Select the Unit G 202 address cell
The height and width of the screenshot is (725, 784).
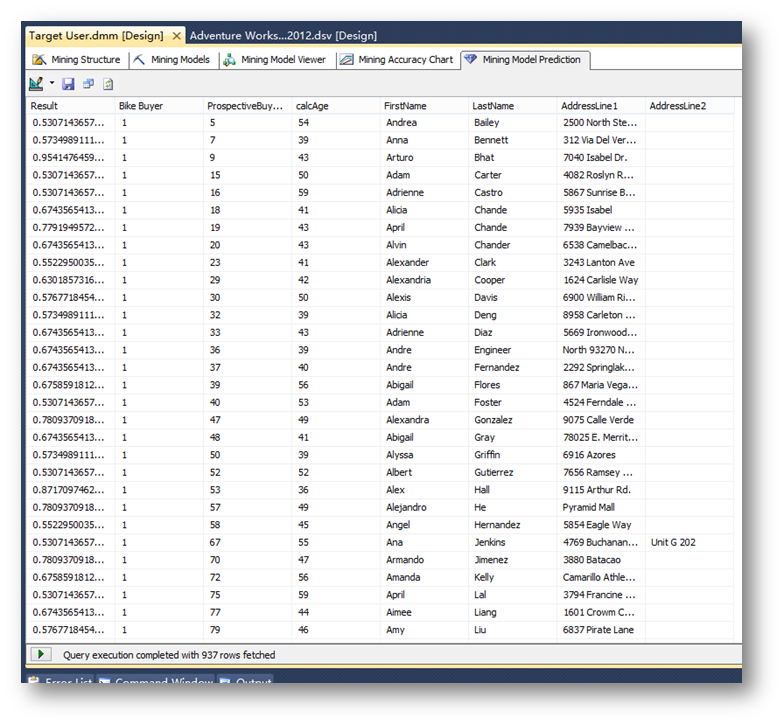coord(673,543)
